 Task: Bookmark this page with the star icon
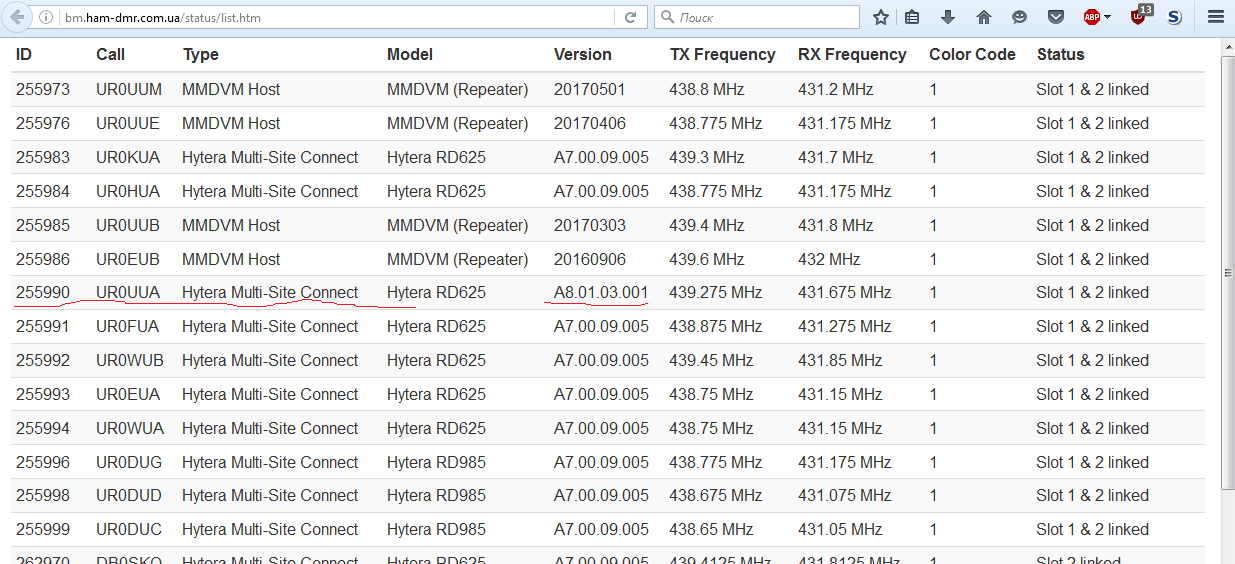click(881, 17)
